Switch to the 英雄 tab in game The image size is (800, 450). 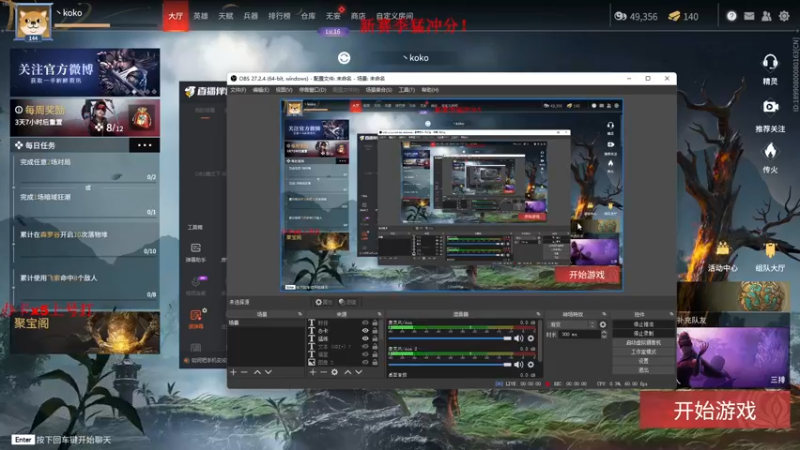(x=201, y=16)
